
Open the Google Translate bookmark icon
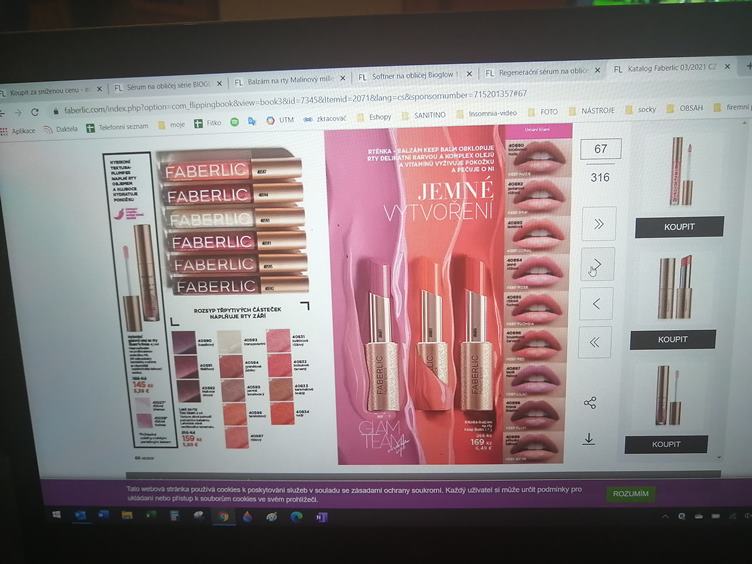(x=252, y=121)
